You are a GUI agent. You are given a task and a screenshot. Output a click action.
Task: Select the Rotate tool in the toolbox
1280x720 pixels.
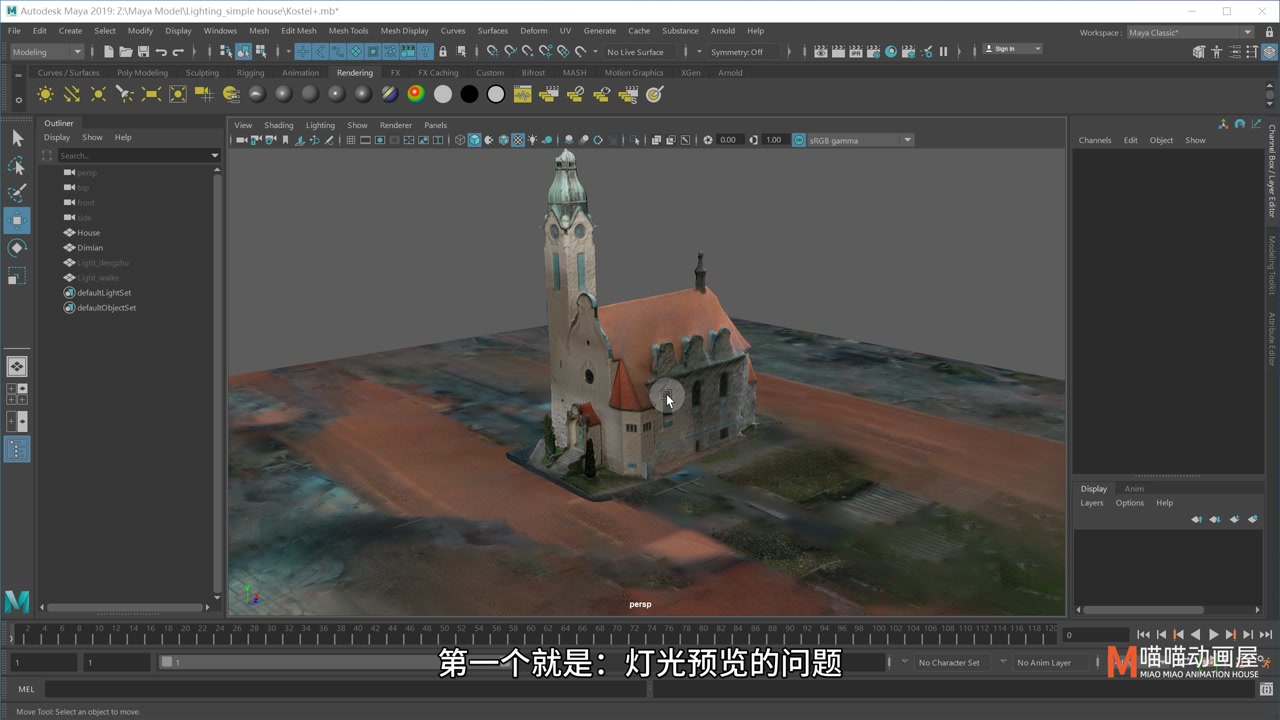(17, 248)
